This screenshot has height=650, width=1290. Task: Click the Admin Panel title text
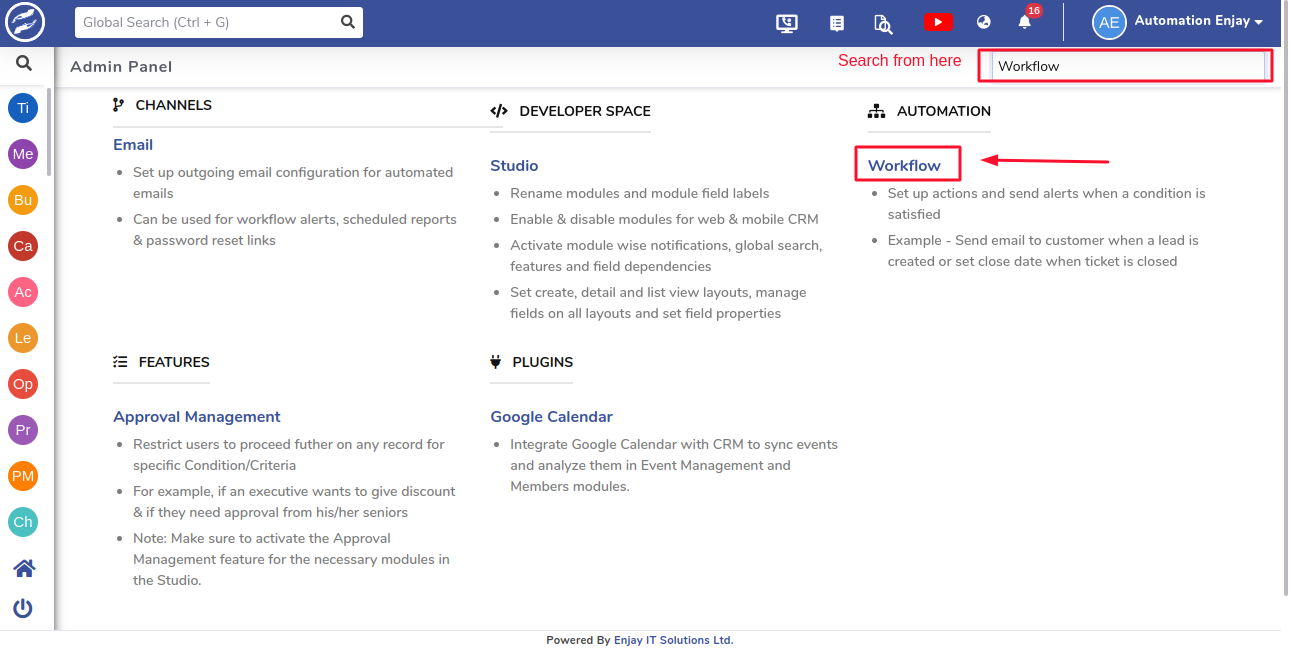(x=121, y=67)
